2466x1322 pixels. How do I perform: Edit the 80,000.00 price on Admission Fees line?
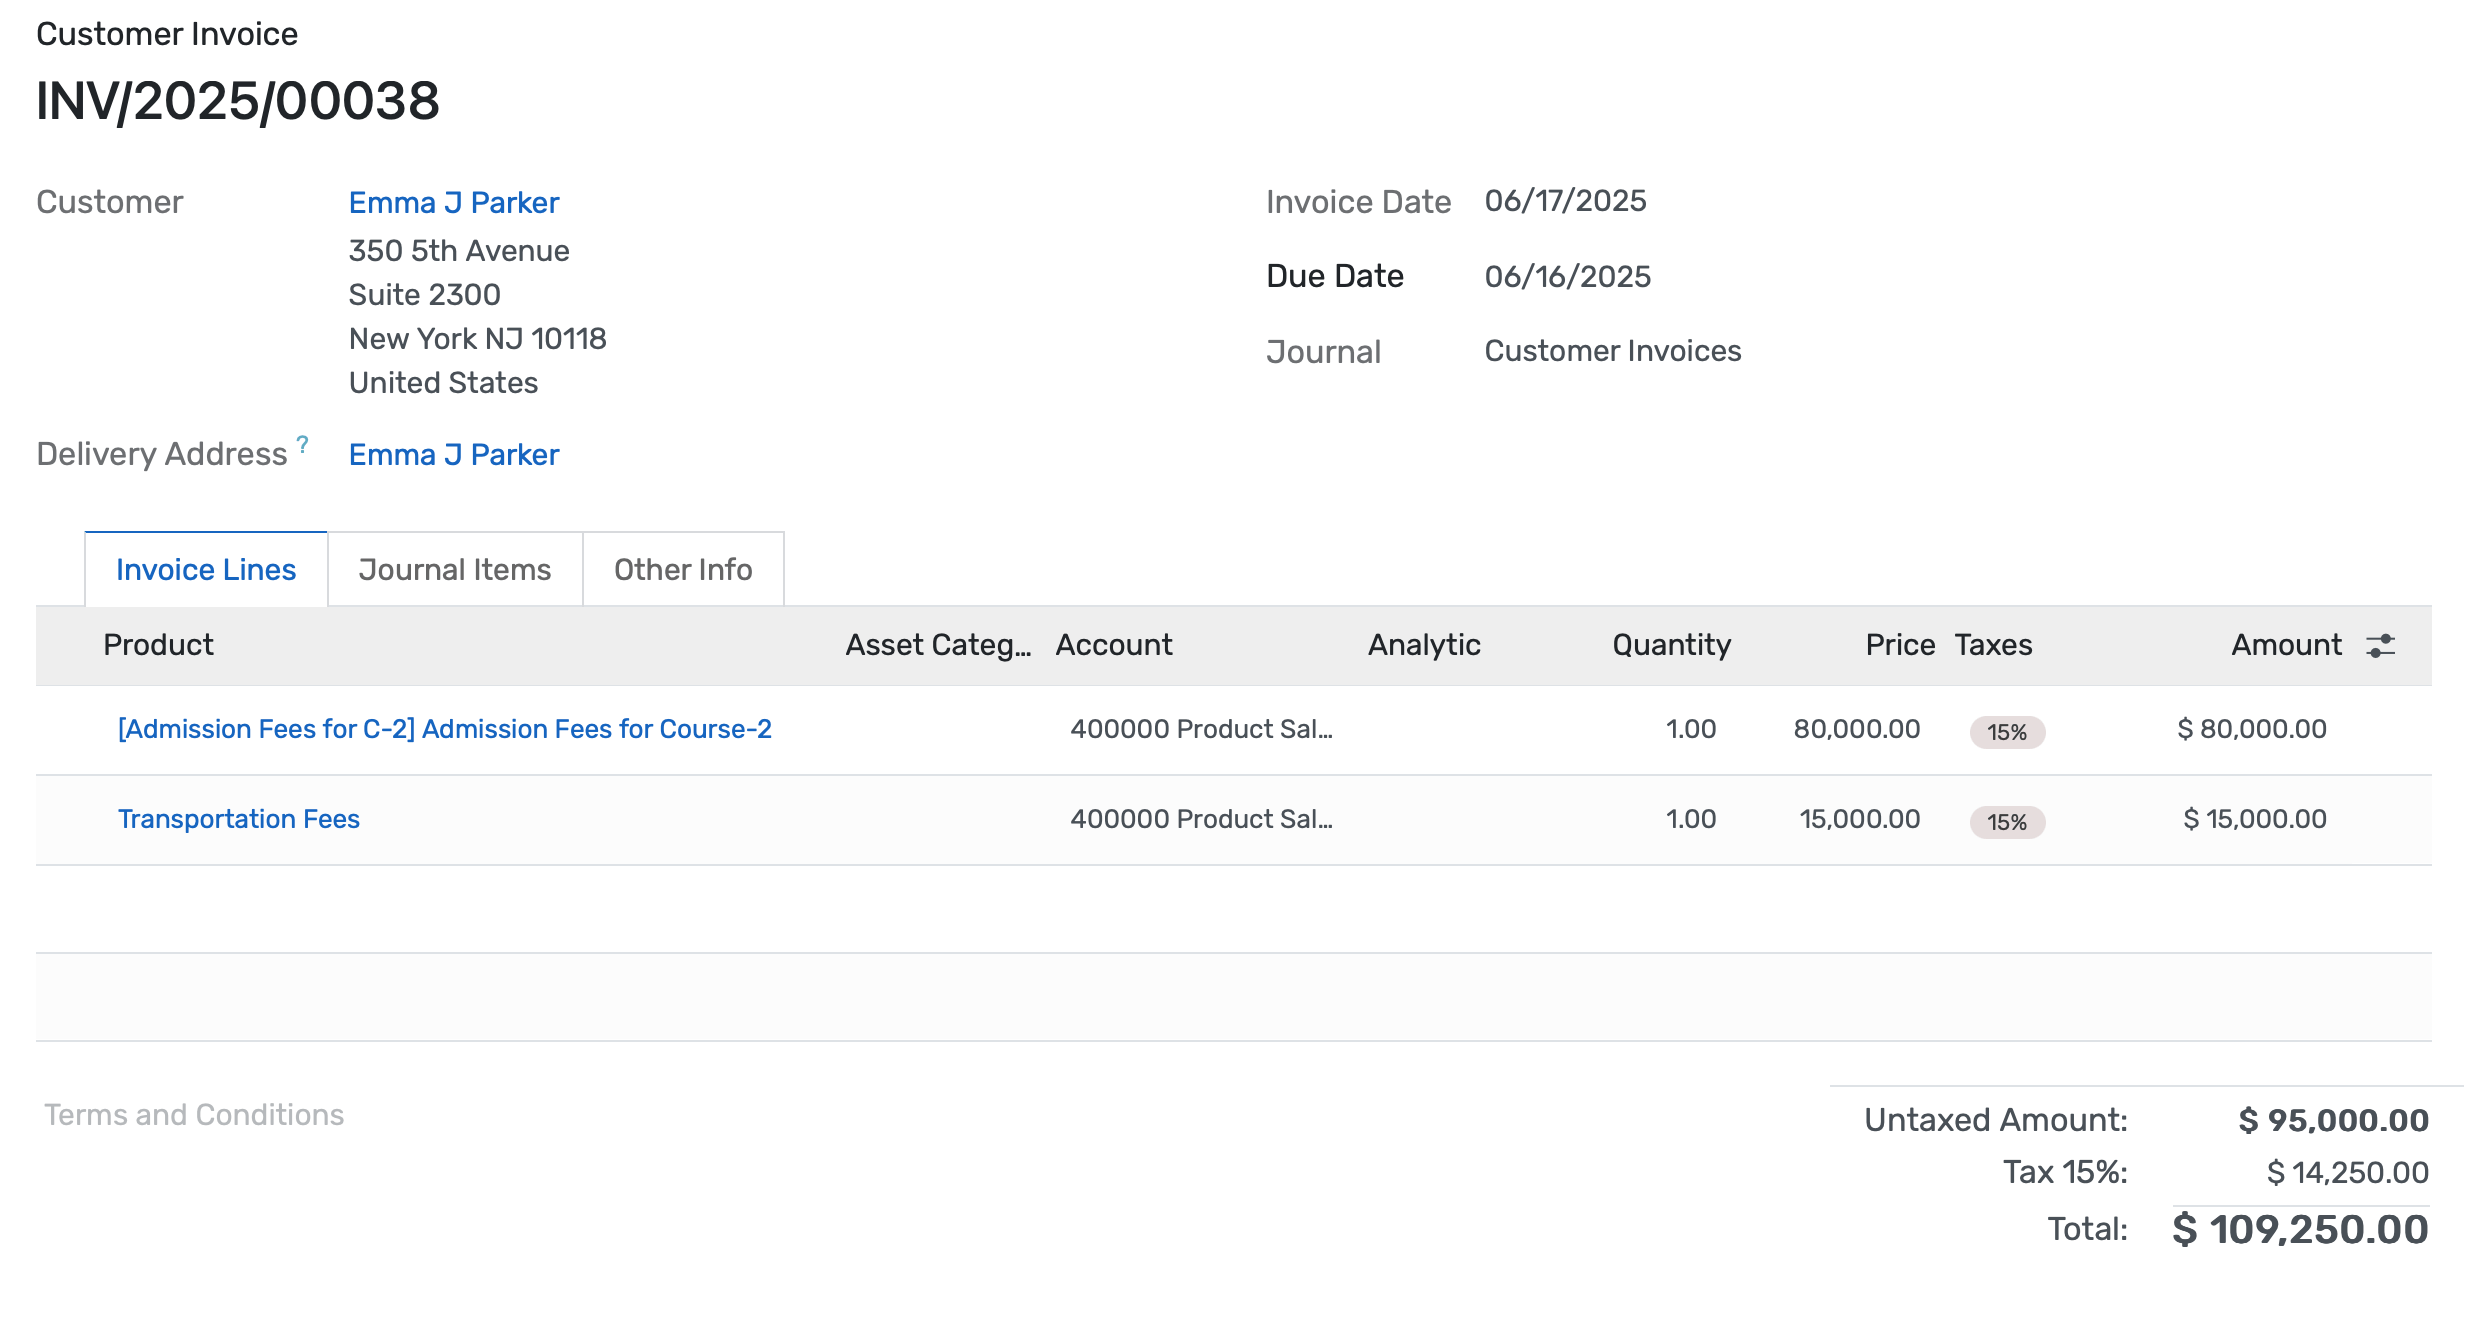[x=1858, y=729]
